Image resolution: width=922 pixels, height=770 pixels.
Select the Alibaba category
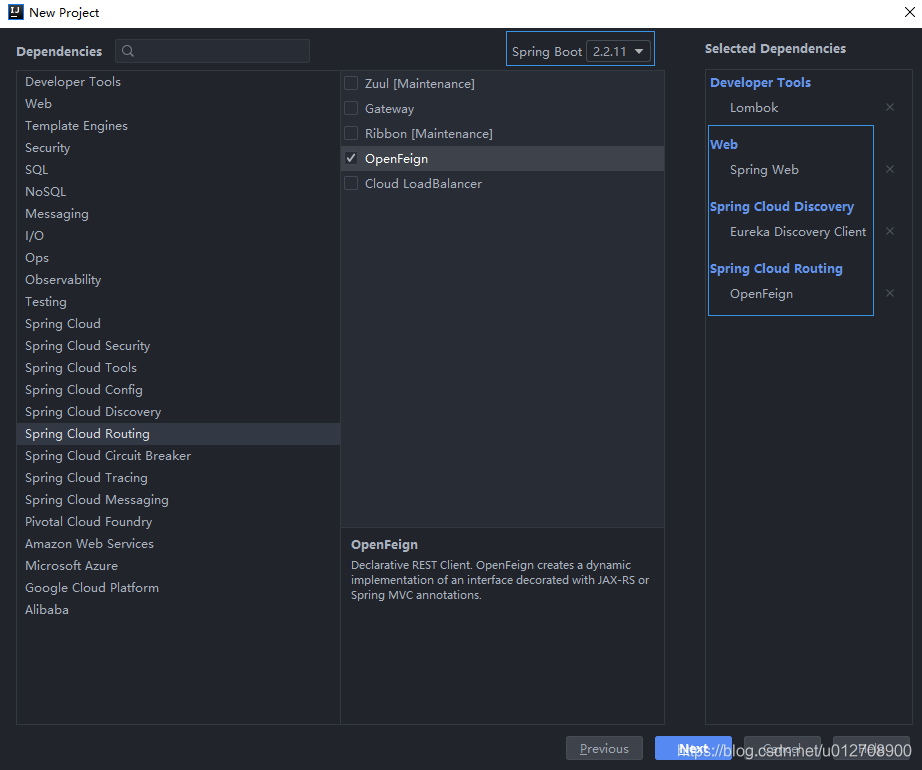tap(178, 610)
